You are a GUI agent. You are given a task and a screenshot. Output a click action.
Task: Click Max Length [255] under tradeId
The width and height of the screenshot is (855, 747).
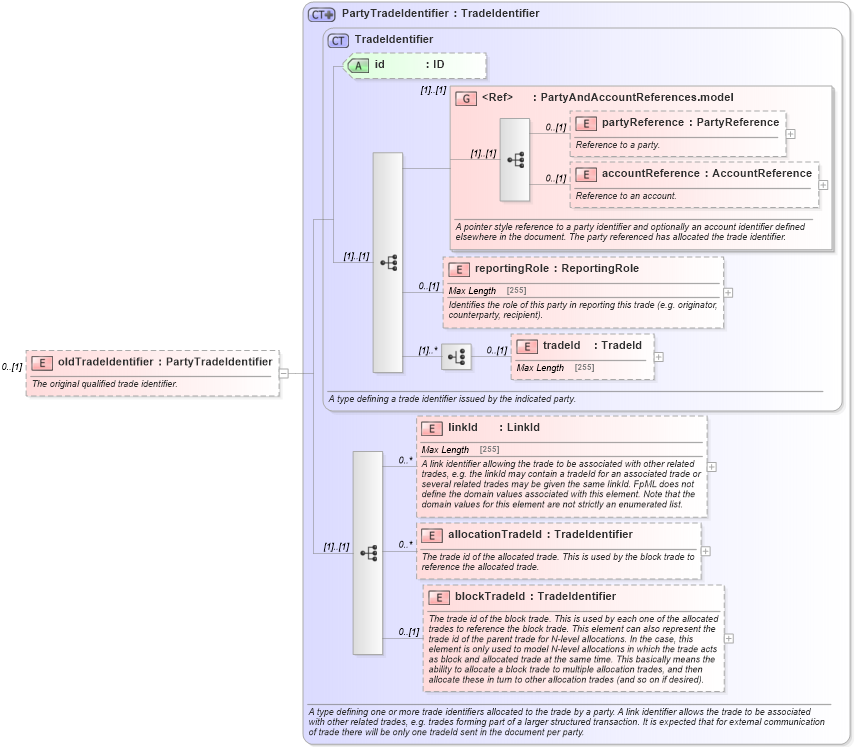(555, 368)
